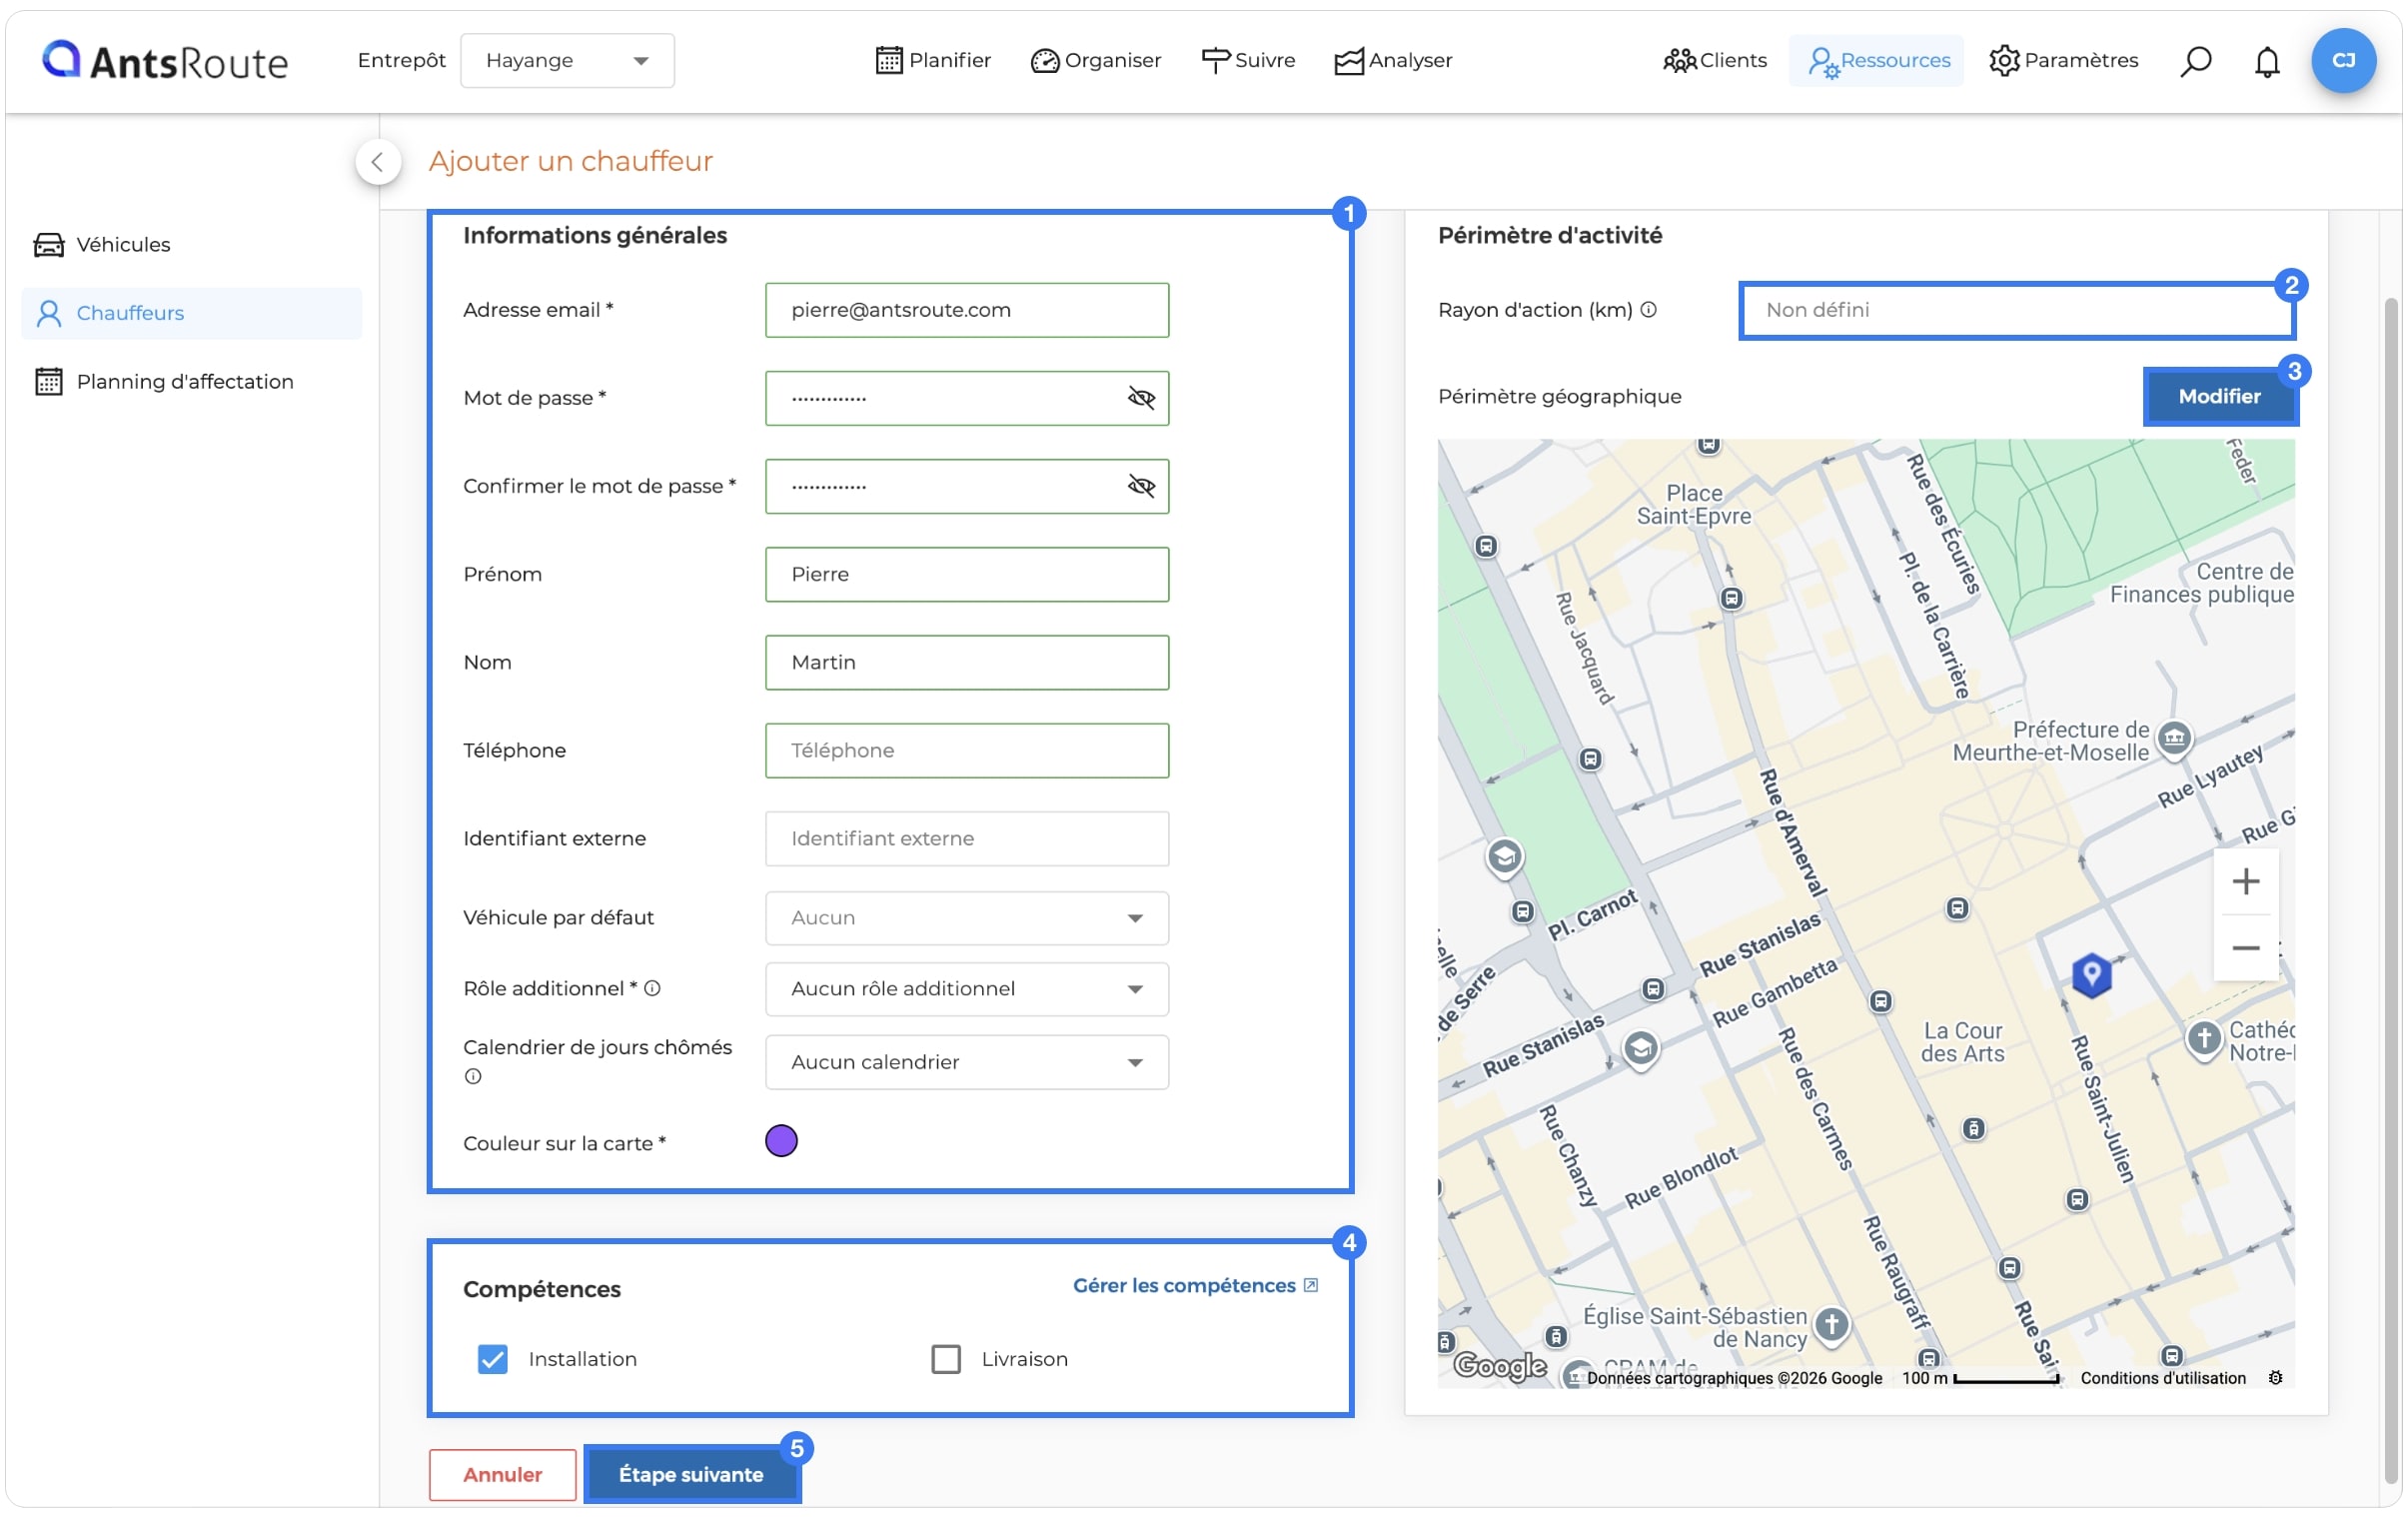Click the Rayon d'action info icon
Image resolution: width=2408 pixels, height=1517 pixels.
1648,309
